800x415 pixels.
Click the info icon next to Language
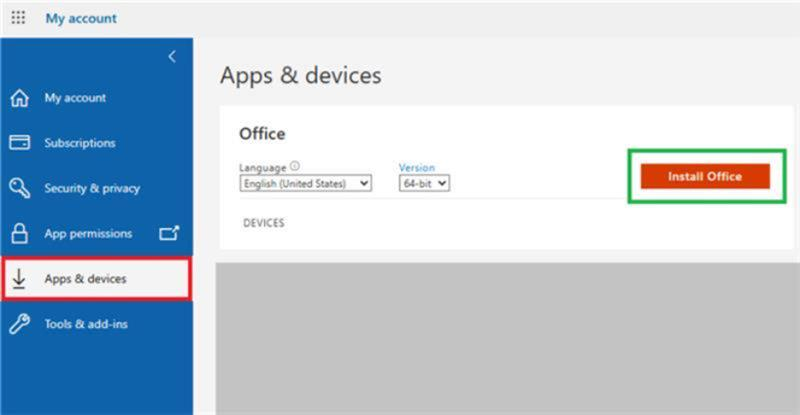294,166
